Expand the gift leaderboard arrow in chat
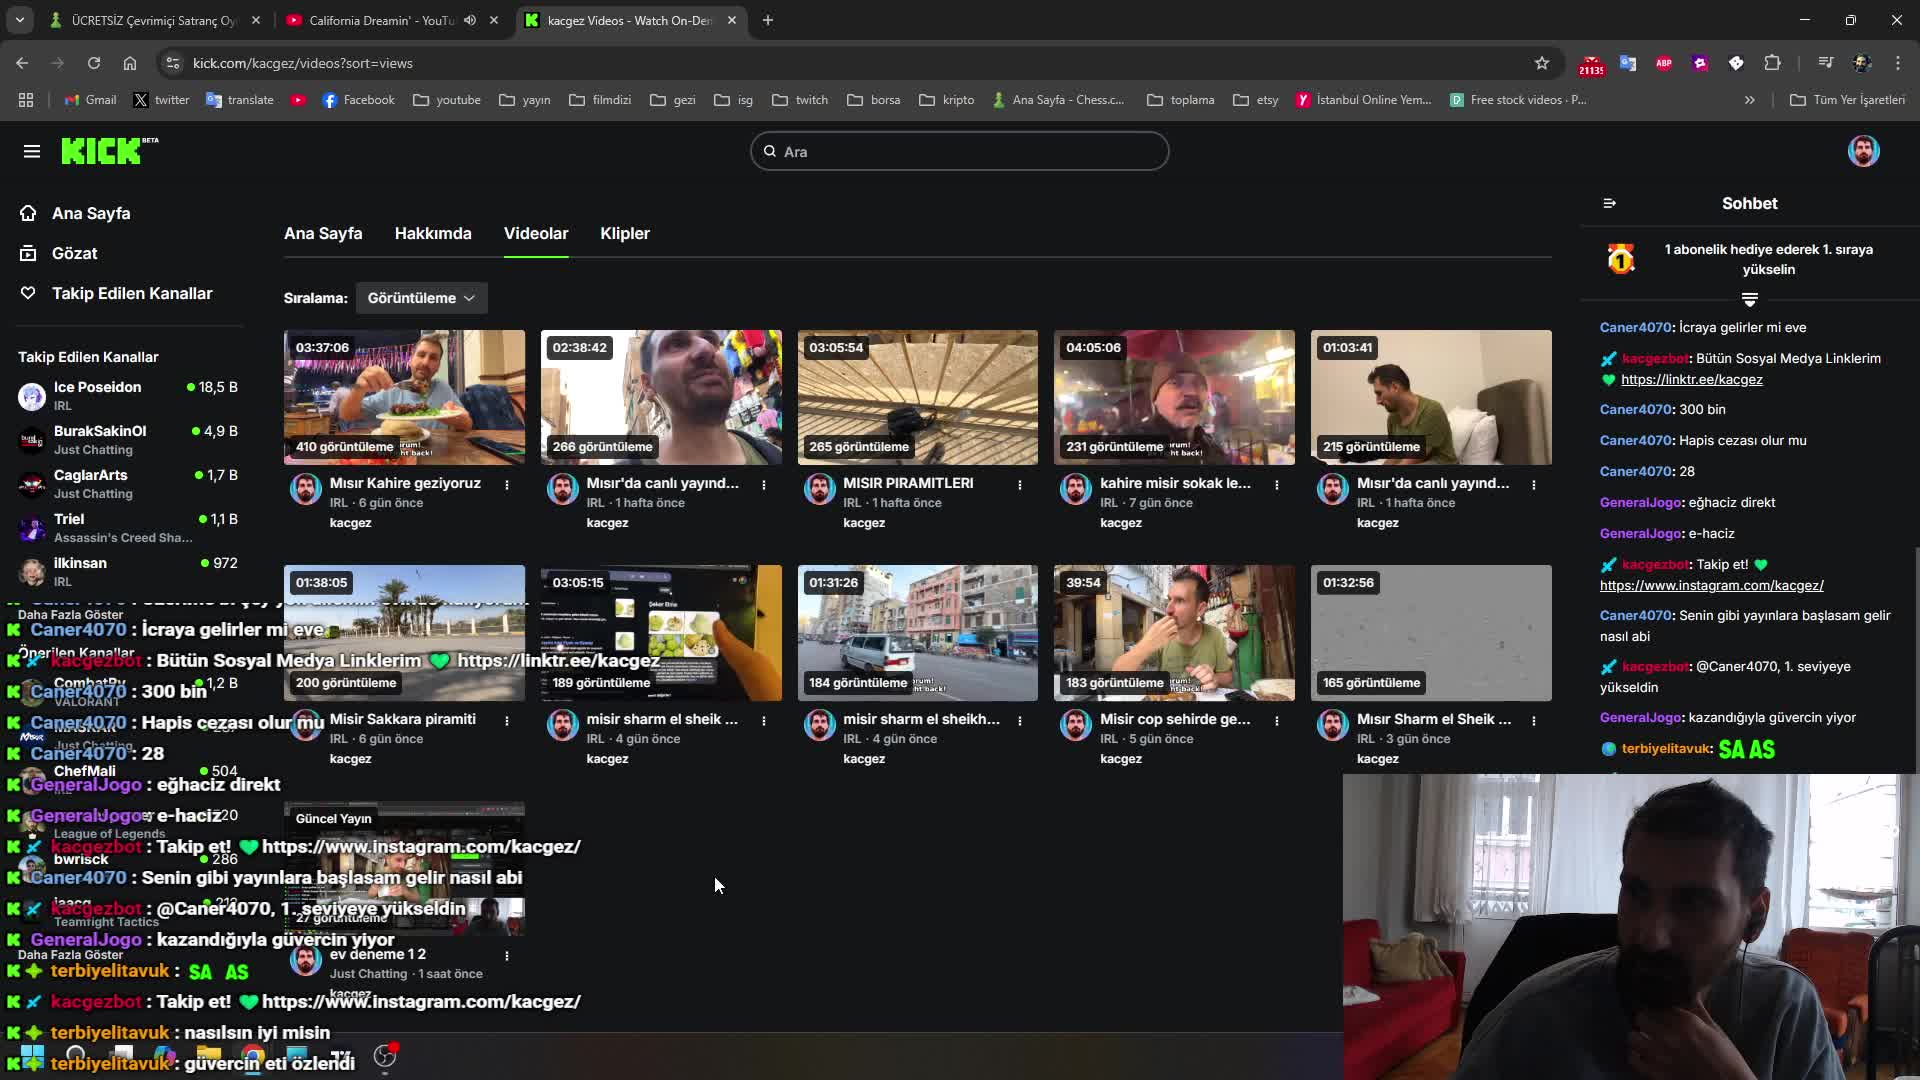Image resolution: width=1920 pixels, height=1080 pixels. pos(1749,300)
